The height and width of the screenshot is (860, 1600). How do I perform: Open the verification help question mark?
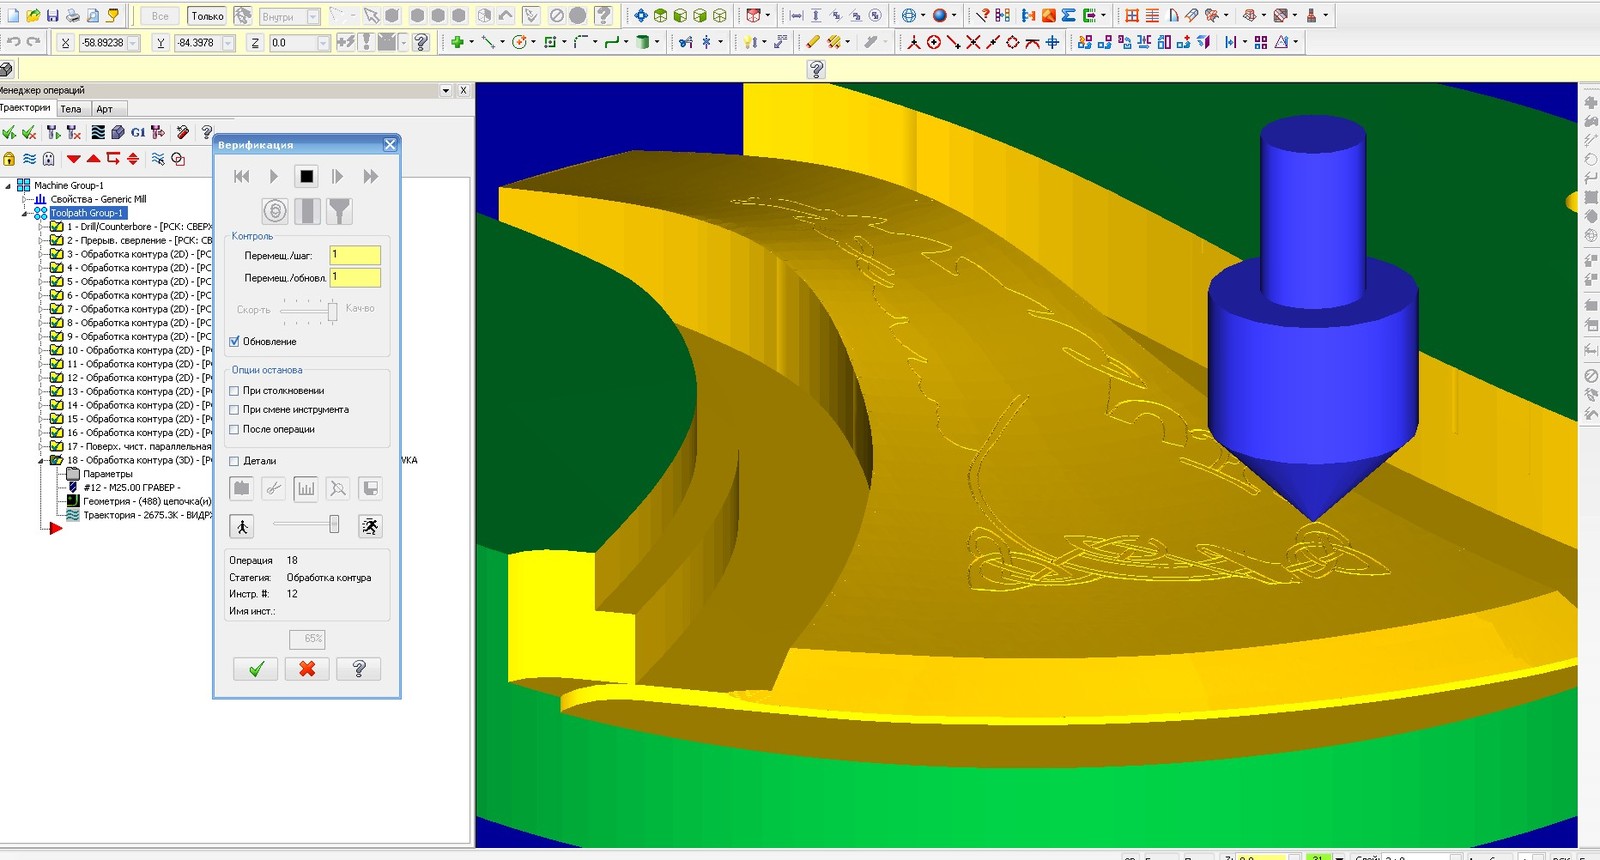(359, 669)
